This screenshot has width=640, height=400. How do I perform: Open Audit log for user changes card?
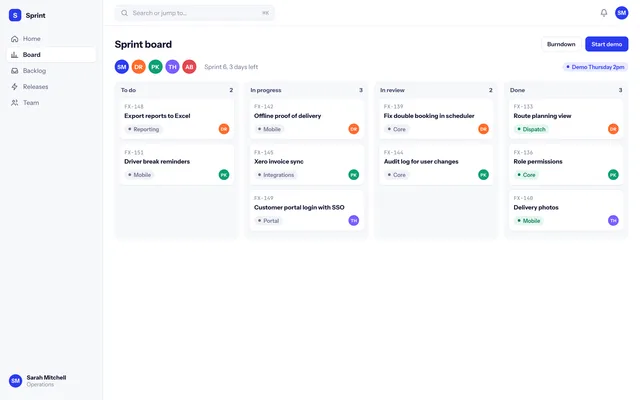[436, 164]
